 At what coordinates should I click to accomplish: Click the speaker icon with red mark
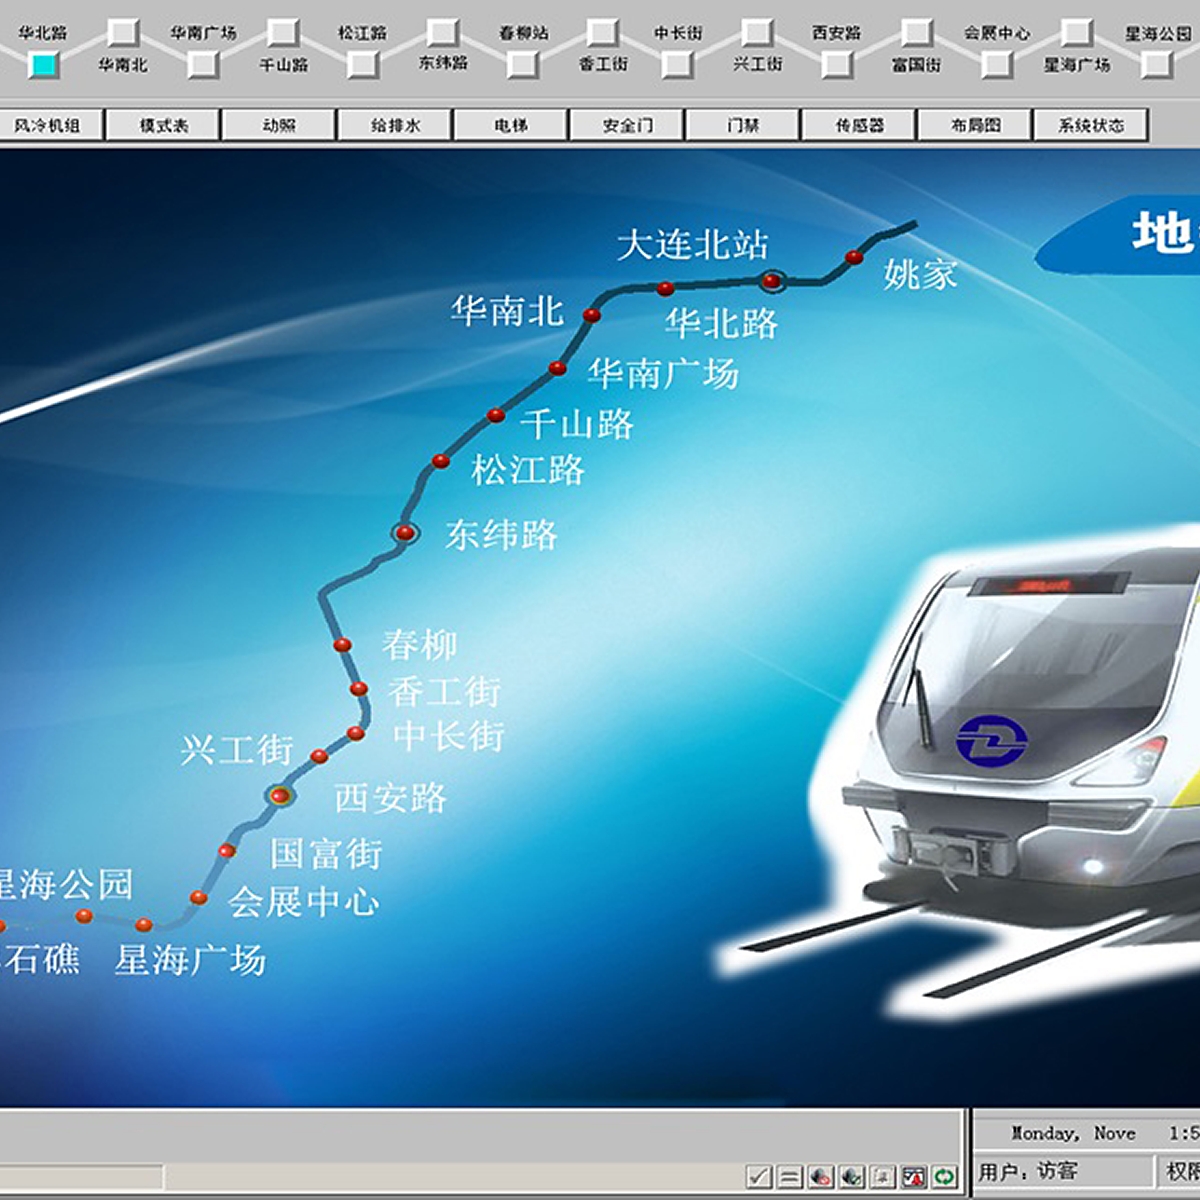pos(822,1177)
